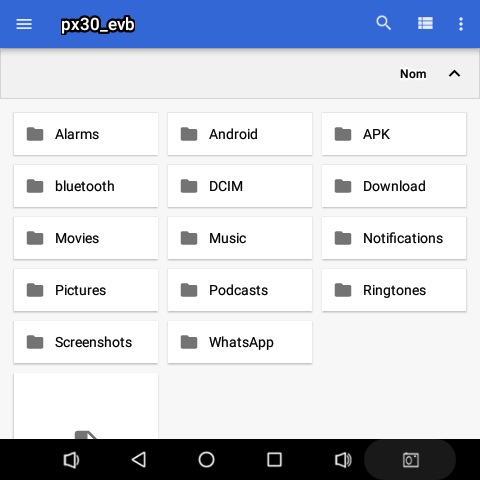The image size is (480, 480).
Task: Open the Notifications folder
Action: point(394,238)
